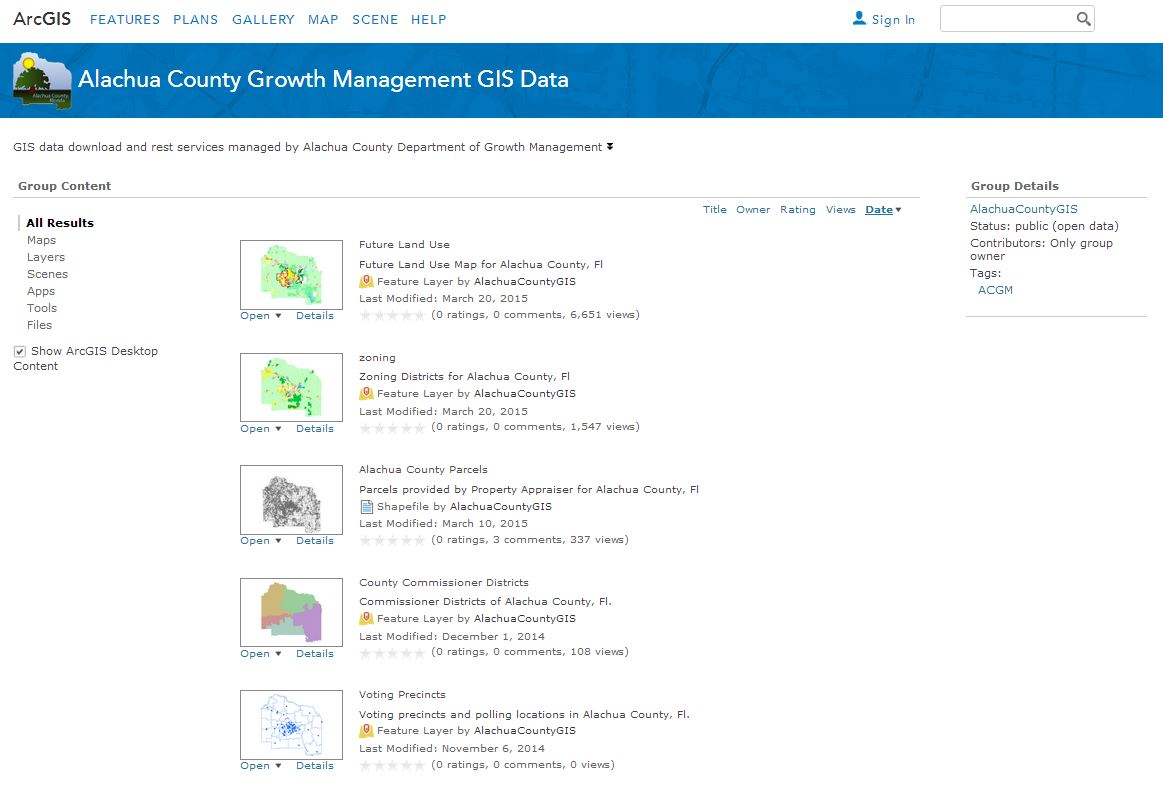Toggle Show ArcGIS Desktop Content checkbox

click(20, 352)
